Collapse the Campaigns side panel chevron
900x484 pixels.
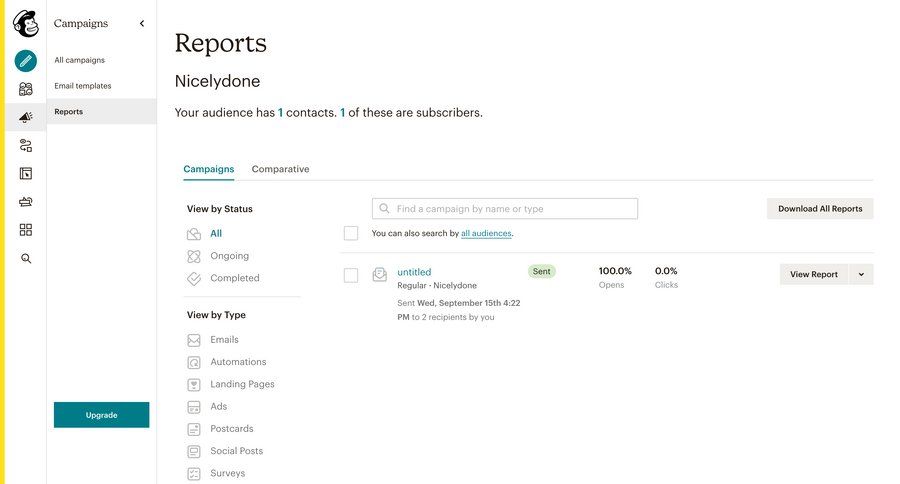pos(142,24)
